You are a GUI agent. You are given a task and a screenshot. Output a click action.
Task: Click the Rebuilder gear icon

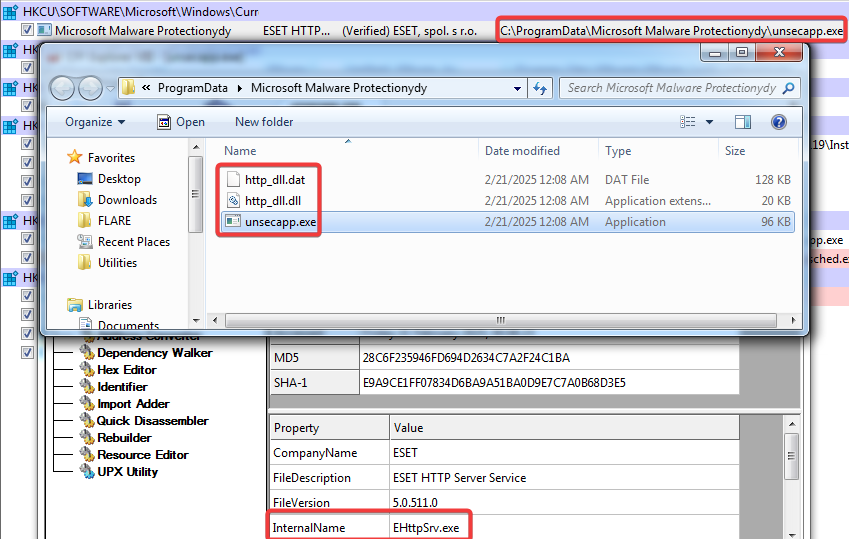click(x=87, y=437)
